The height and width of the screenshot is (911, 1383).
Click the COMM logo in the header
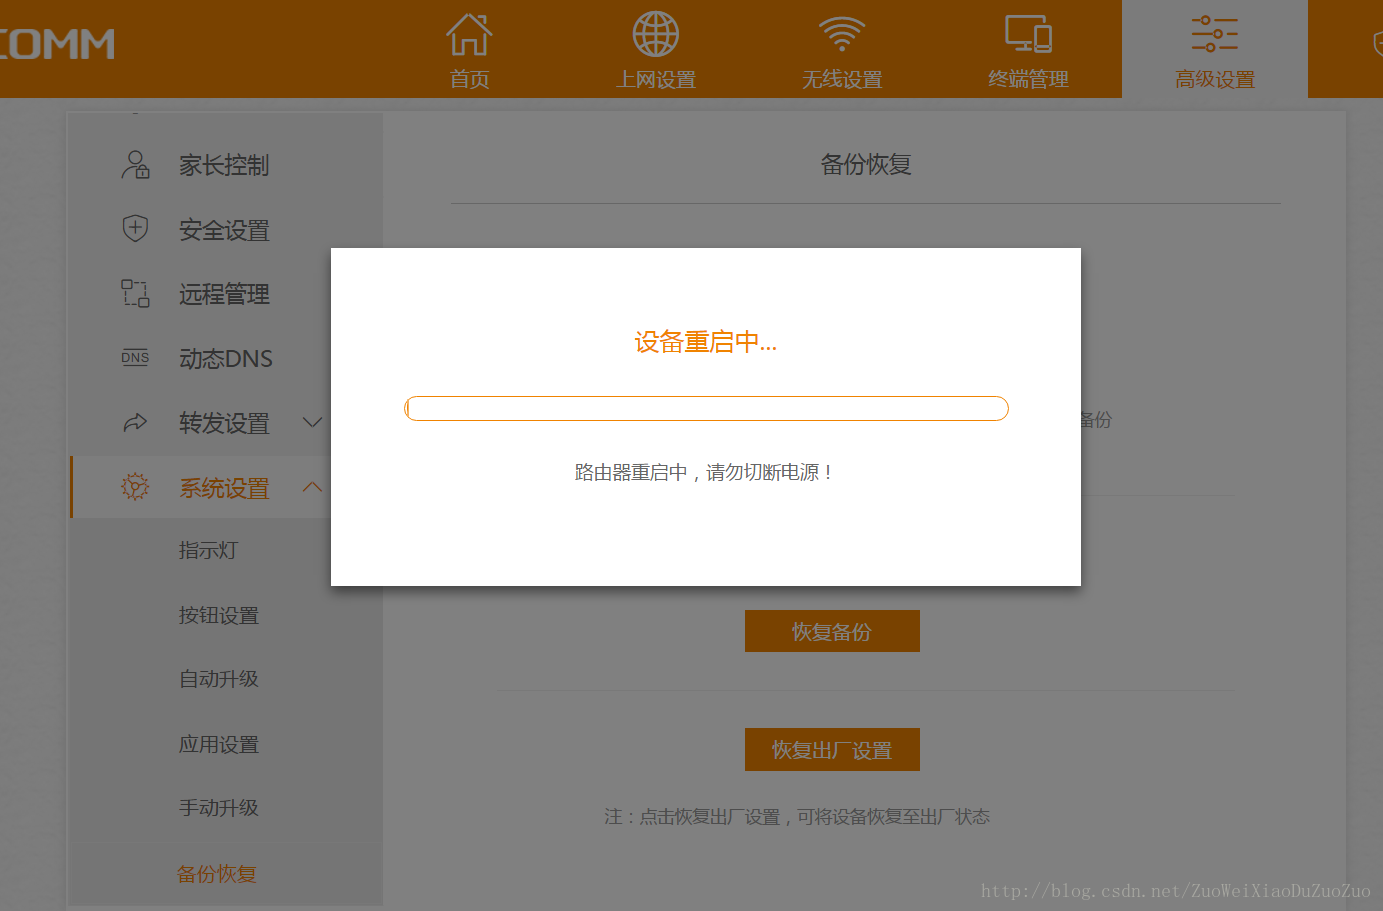pos(57,44)
